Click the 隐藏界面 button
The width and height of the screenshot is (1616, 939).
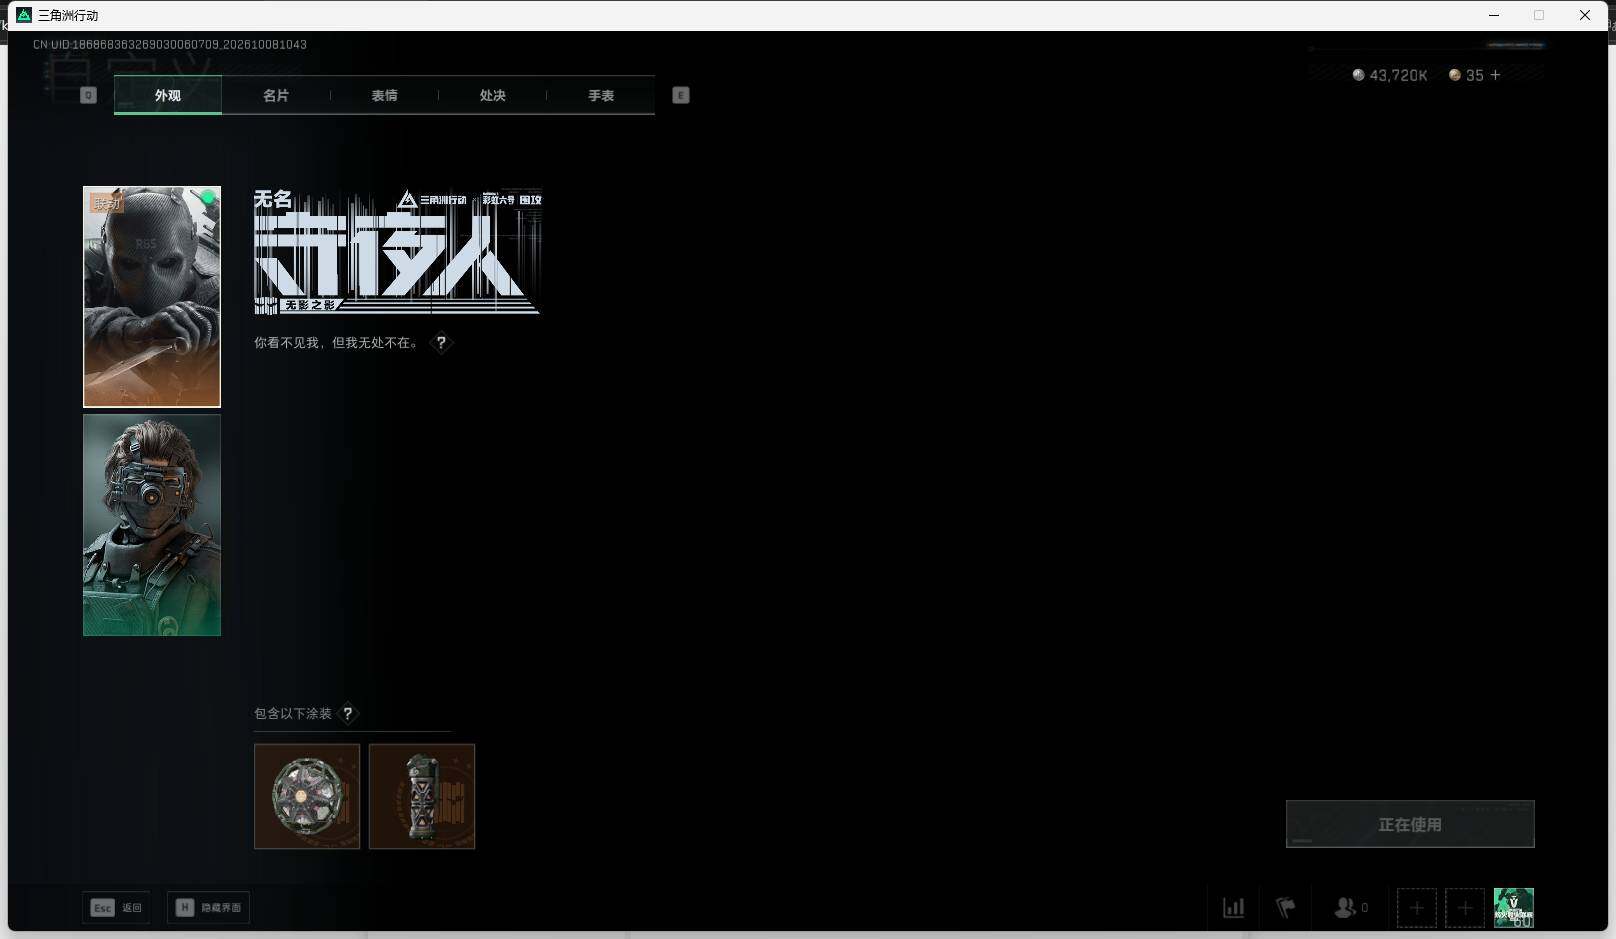click(209, 907)
